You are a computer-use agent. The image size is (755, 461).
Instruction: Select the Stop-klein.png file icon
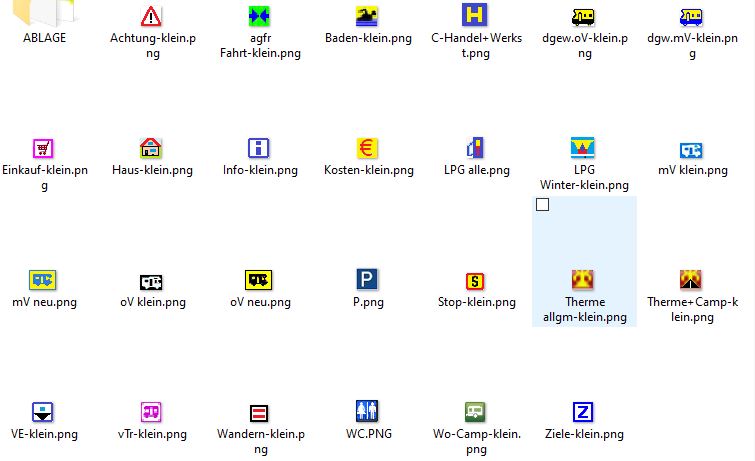point(476,280)
